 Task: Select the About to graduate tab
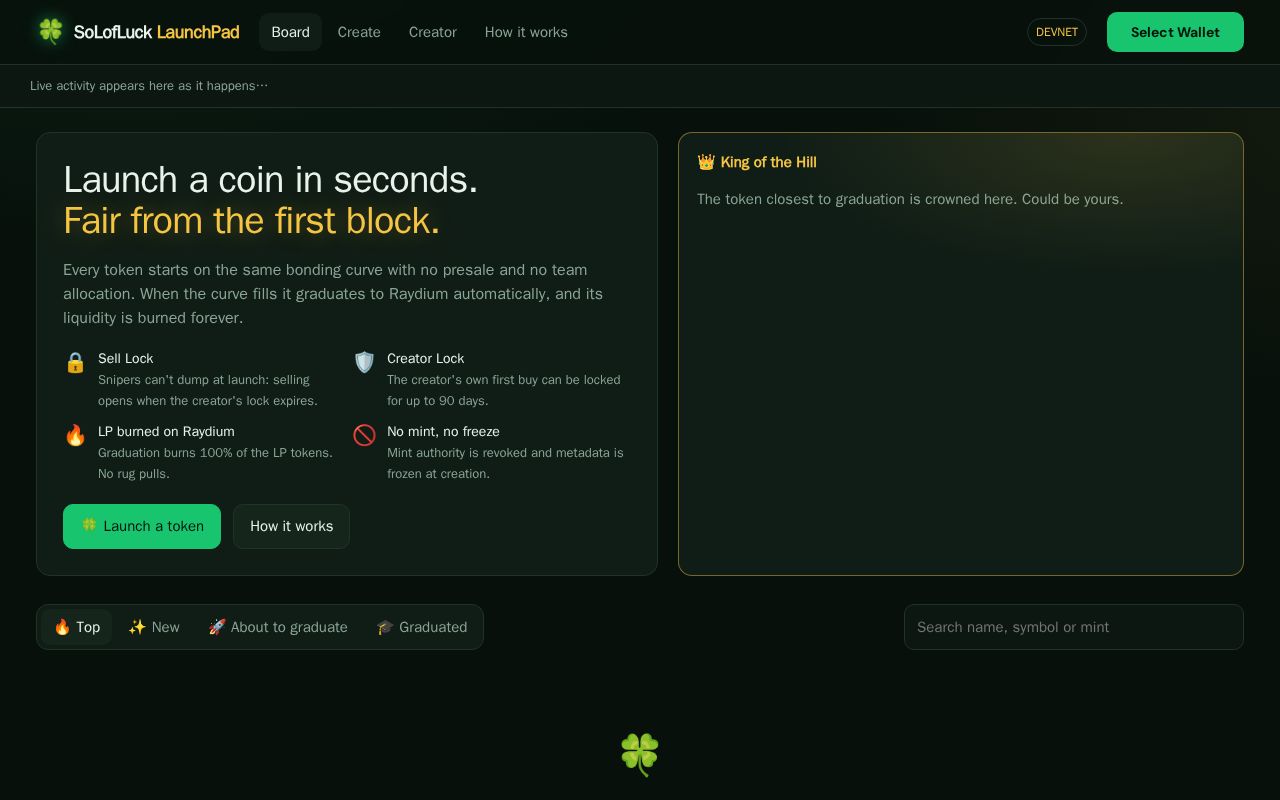pyautogui.click(x=278, y=627)
